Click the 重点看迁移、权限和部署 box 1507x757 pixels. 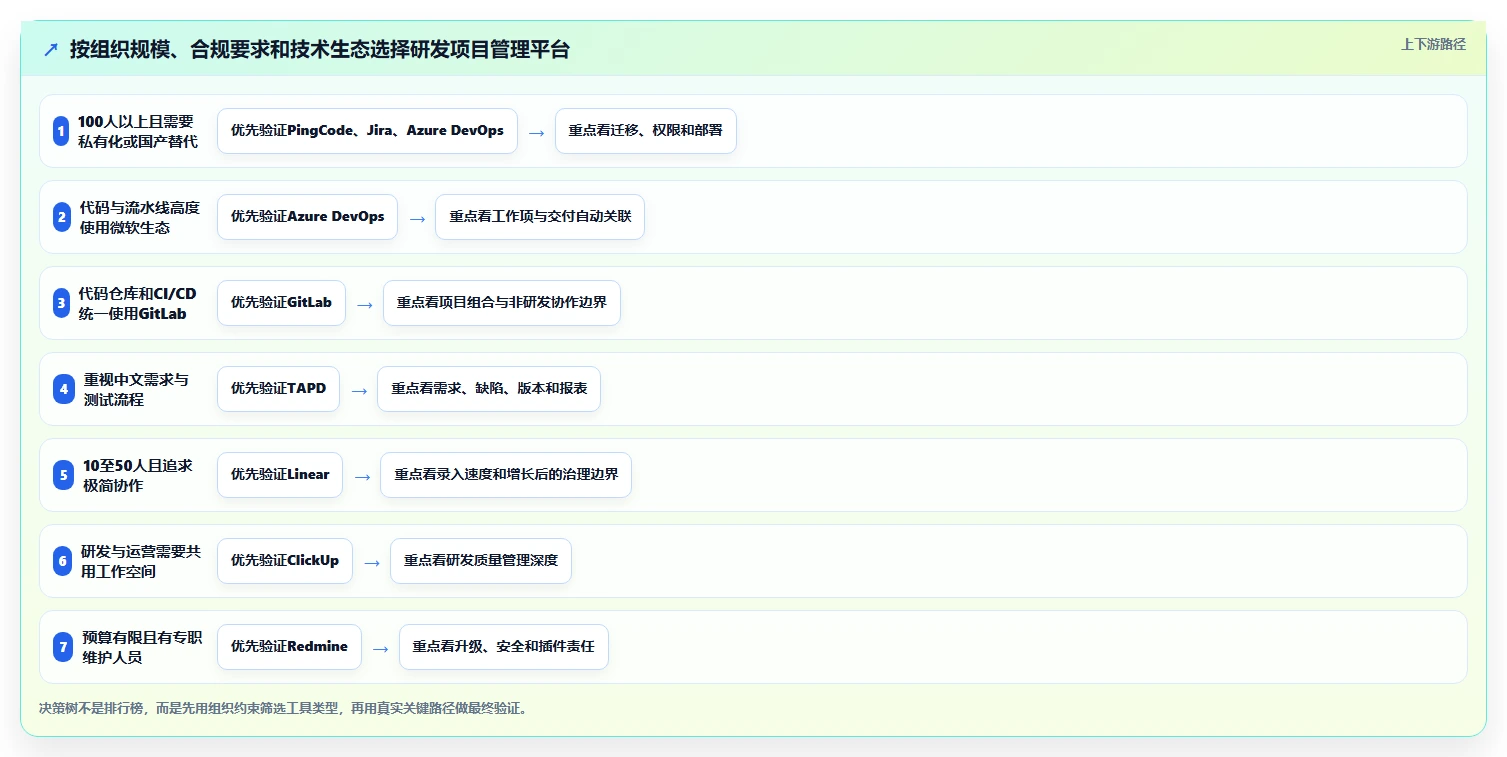pyautogui.click(x=645, y=131)
